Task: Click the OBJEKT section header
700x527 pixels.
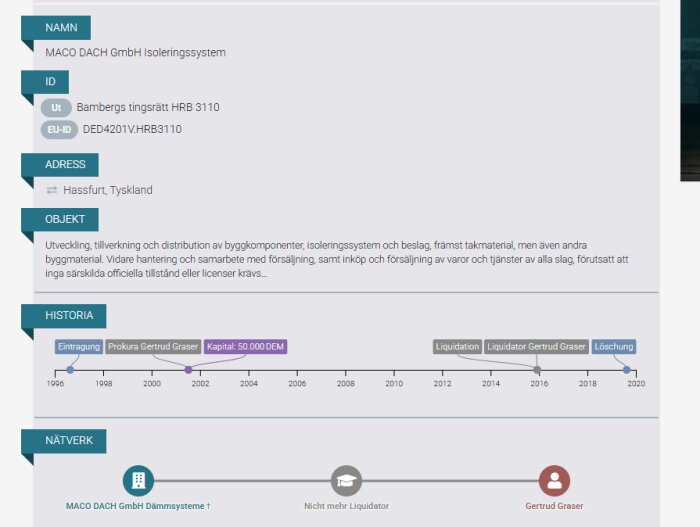Action: (60, 219)
